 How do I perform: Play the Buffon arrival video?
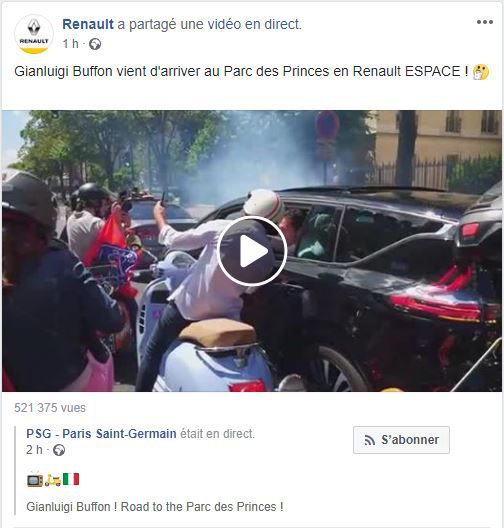252,251
